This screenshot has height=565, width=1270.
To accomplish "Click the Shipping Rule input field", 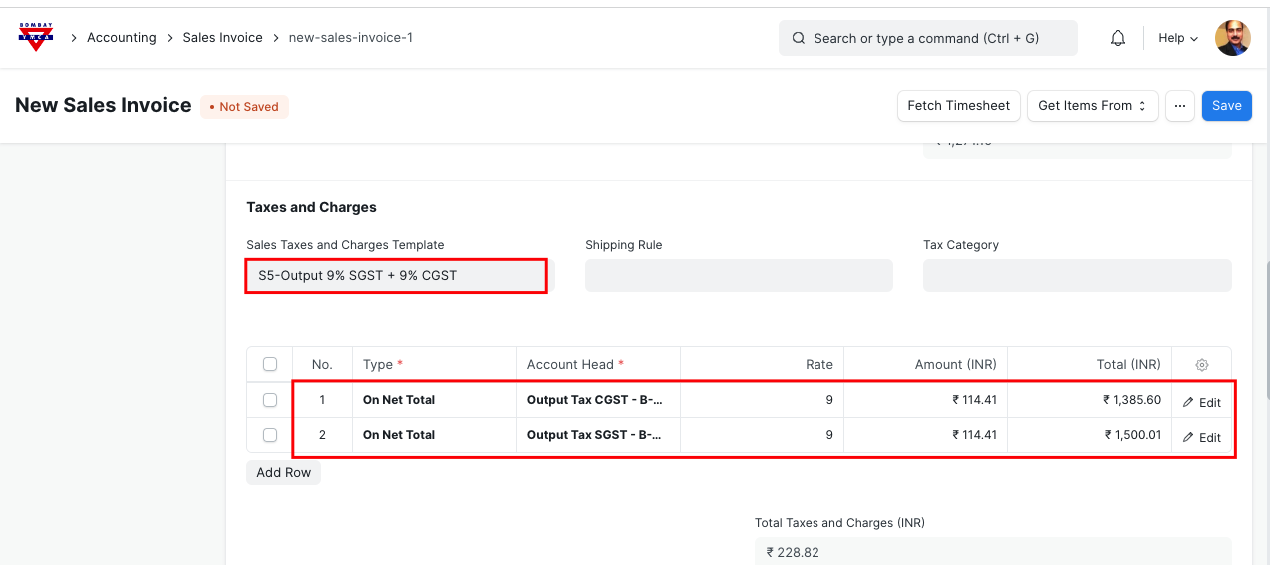I will click(738, 276).
